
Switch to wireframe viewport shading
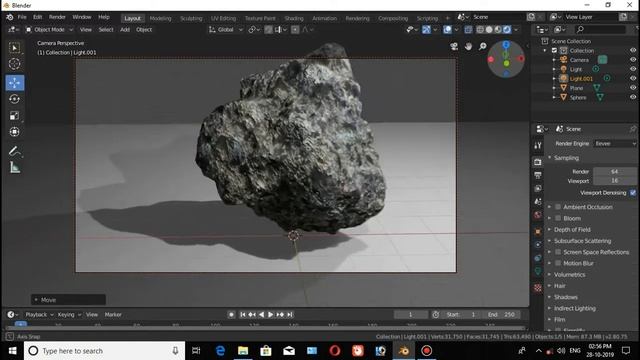click(x=480, y=30)
